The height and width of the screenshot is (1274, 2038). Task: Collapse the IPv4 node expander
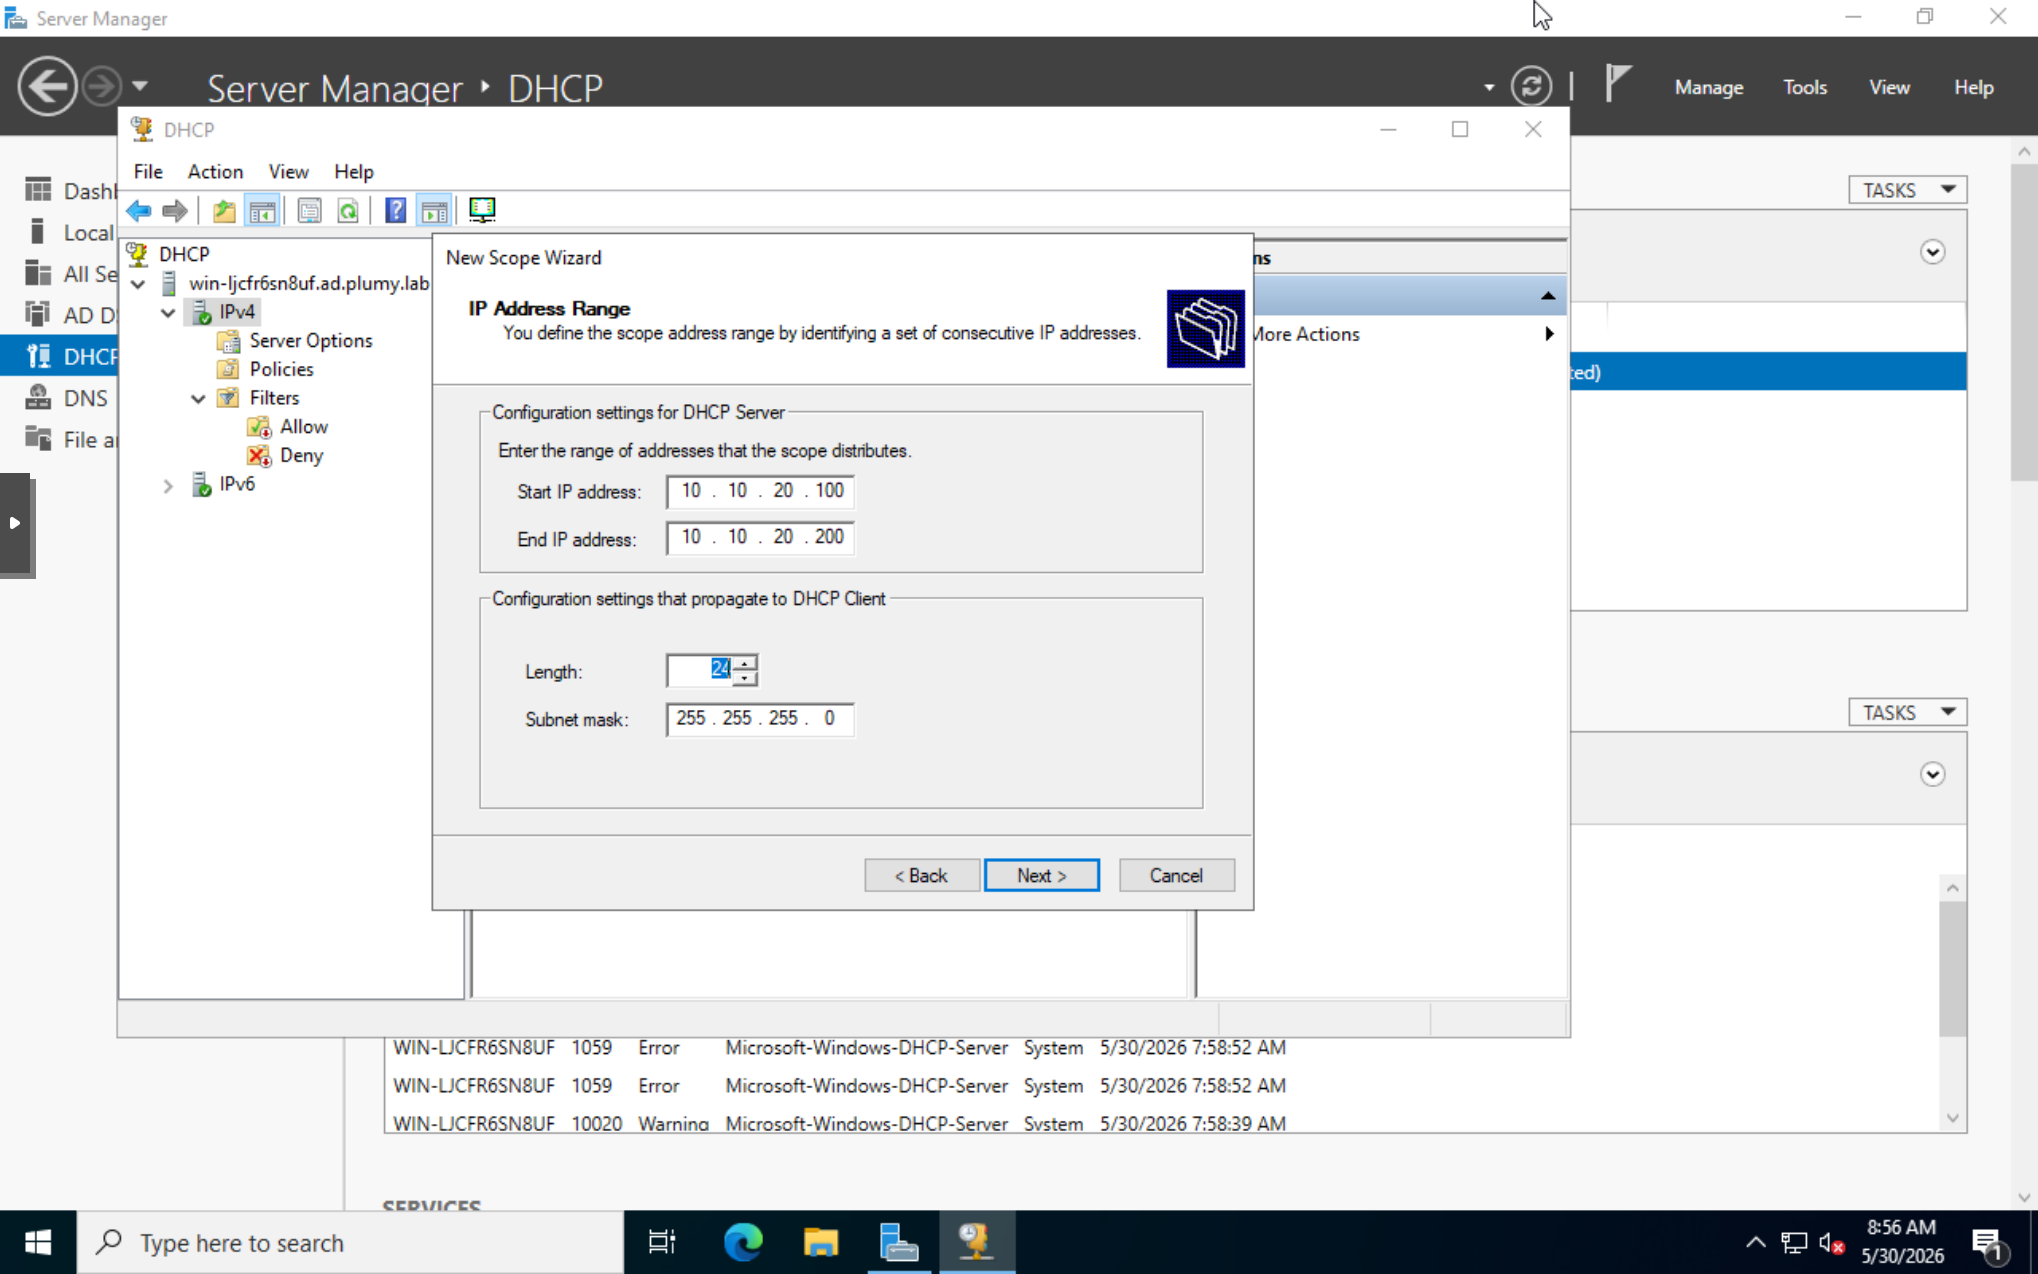[x=168, y=313]
